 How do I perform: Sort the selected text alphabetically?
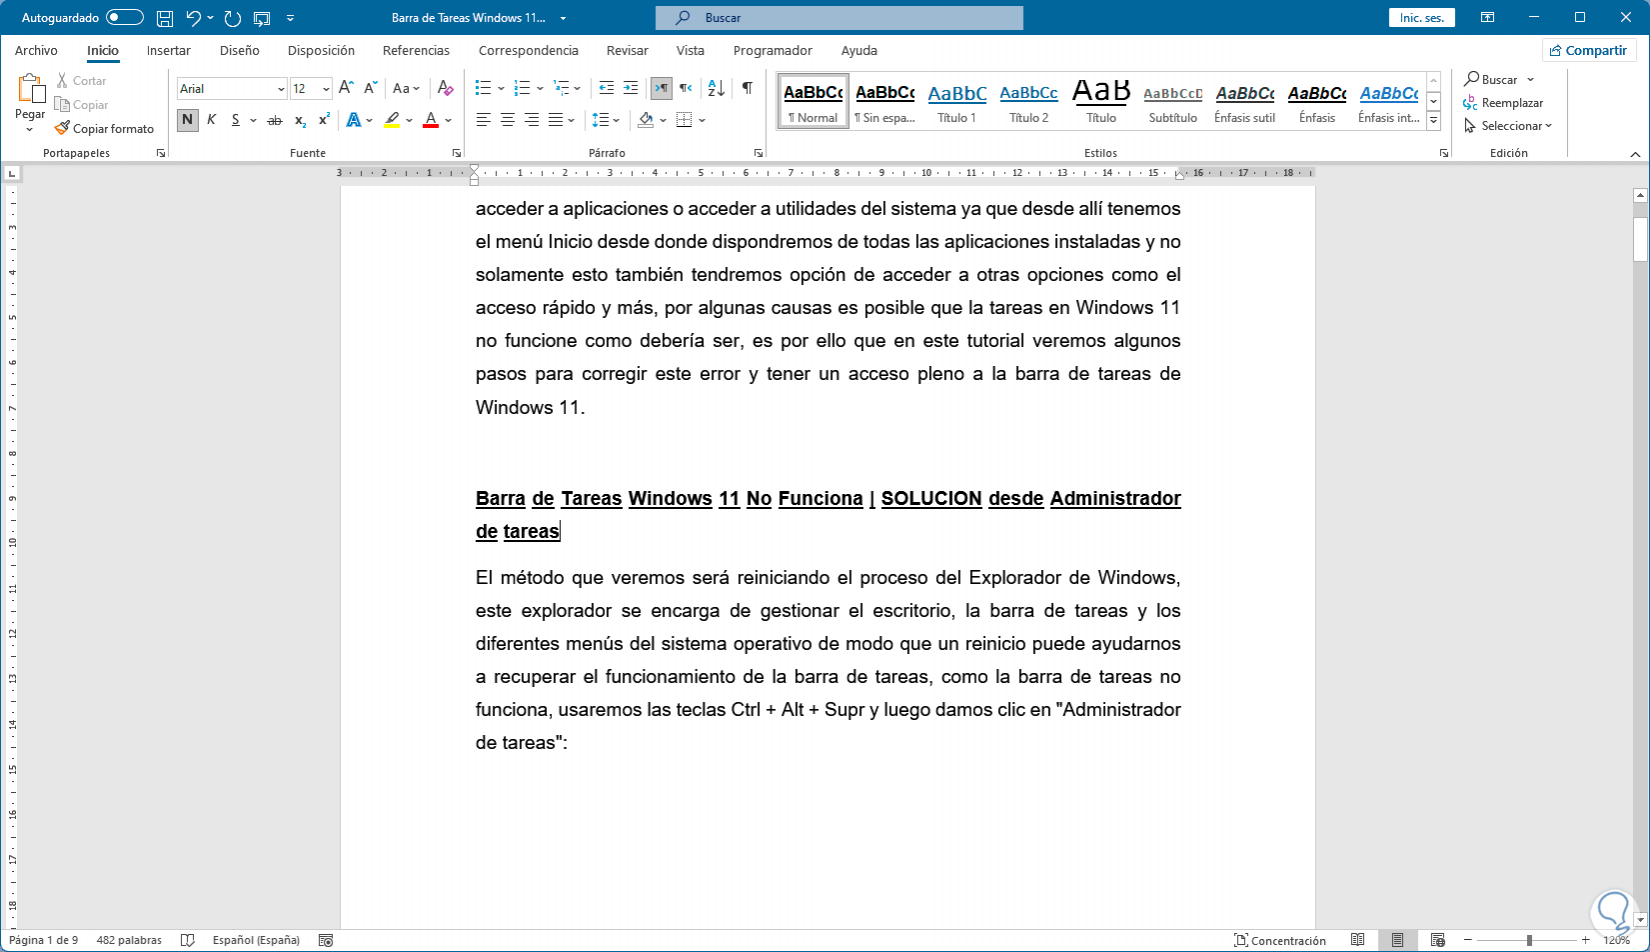tap(716, 88)
